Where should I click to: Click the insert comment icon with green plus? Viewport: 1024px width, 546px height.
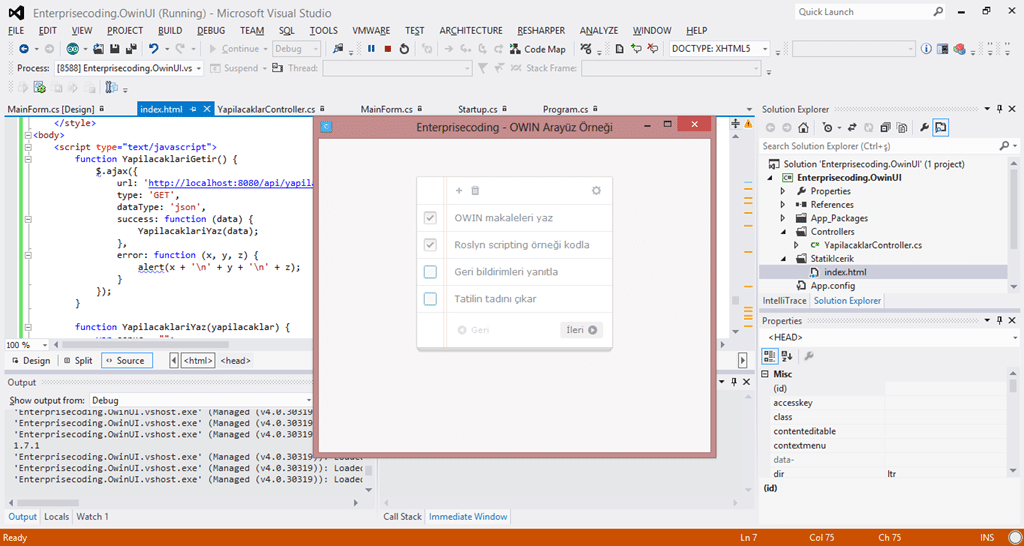click(x=636, y=49)
